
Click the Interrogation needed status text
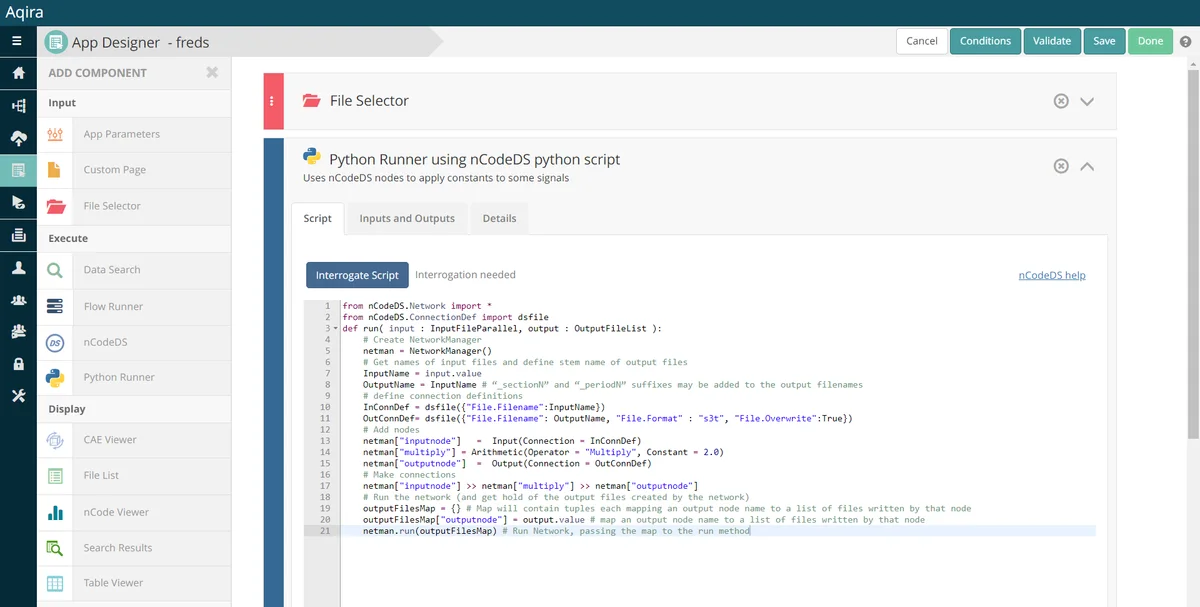coord(465,275)
